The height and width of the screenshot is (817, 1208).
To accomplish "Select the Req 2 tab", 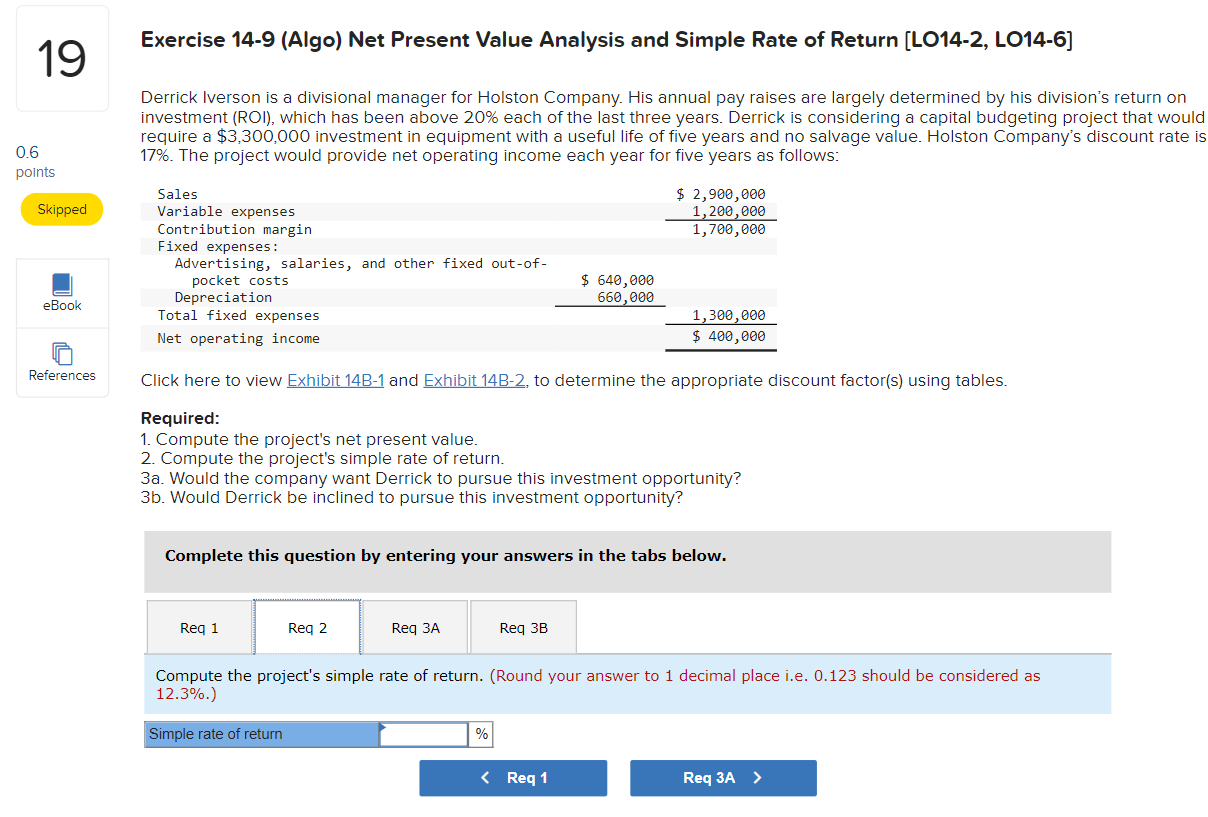I will pos(307,628).
